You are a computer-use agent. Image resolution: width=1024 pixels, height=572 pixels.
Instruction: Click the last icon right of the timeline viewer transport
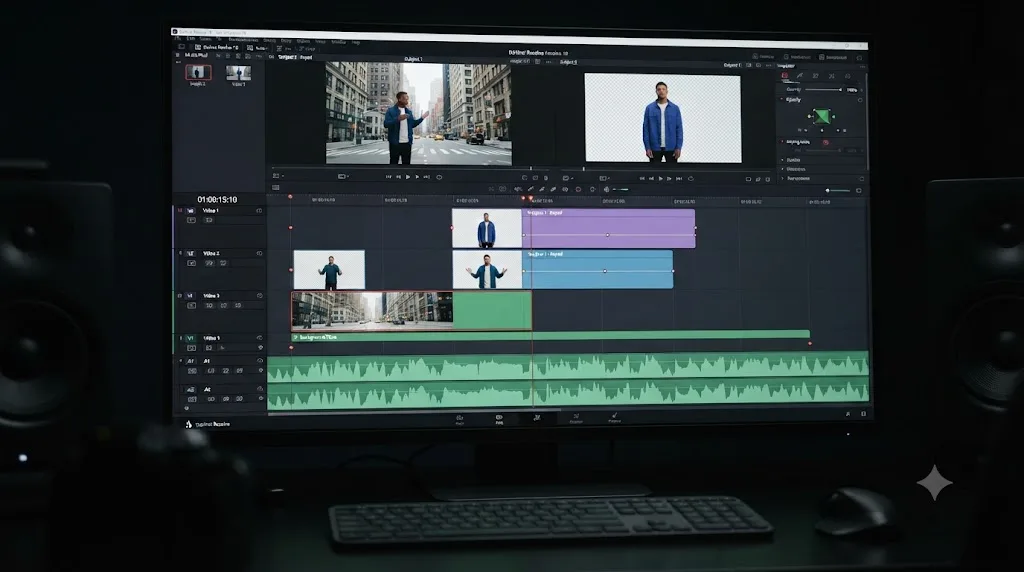point(768,179)
